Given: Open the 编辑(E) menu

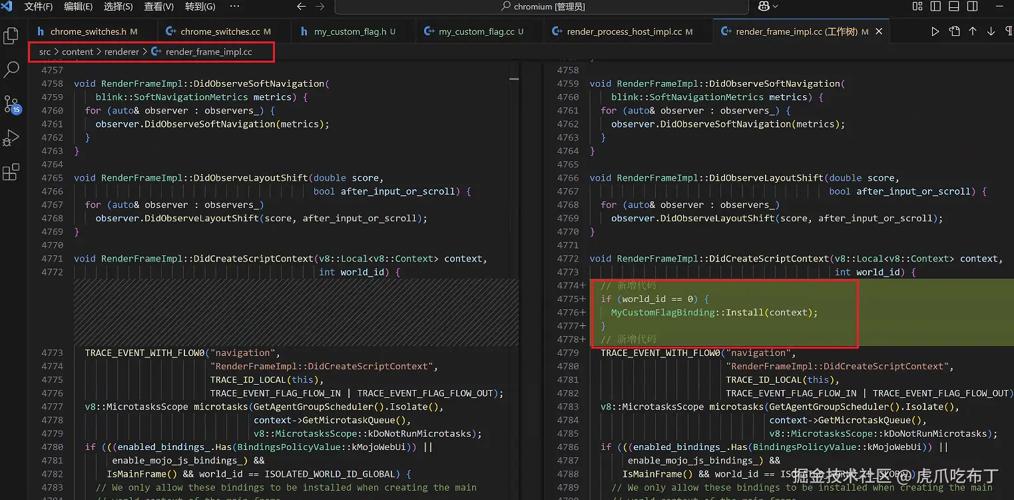Looking at the screenshot, I should (78, 6).
